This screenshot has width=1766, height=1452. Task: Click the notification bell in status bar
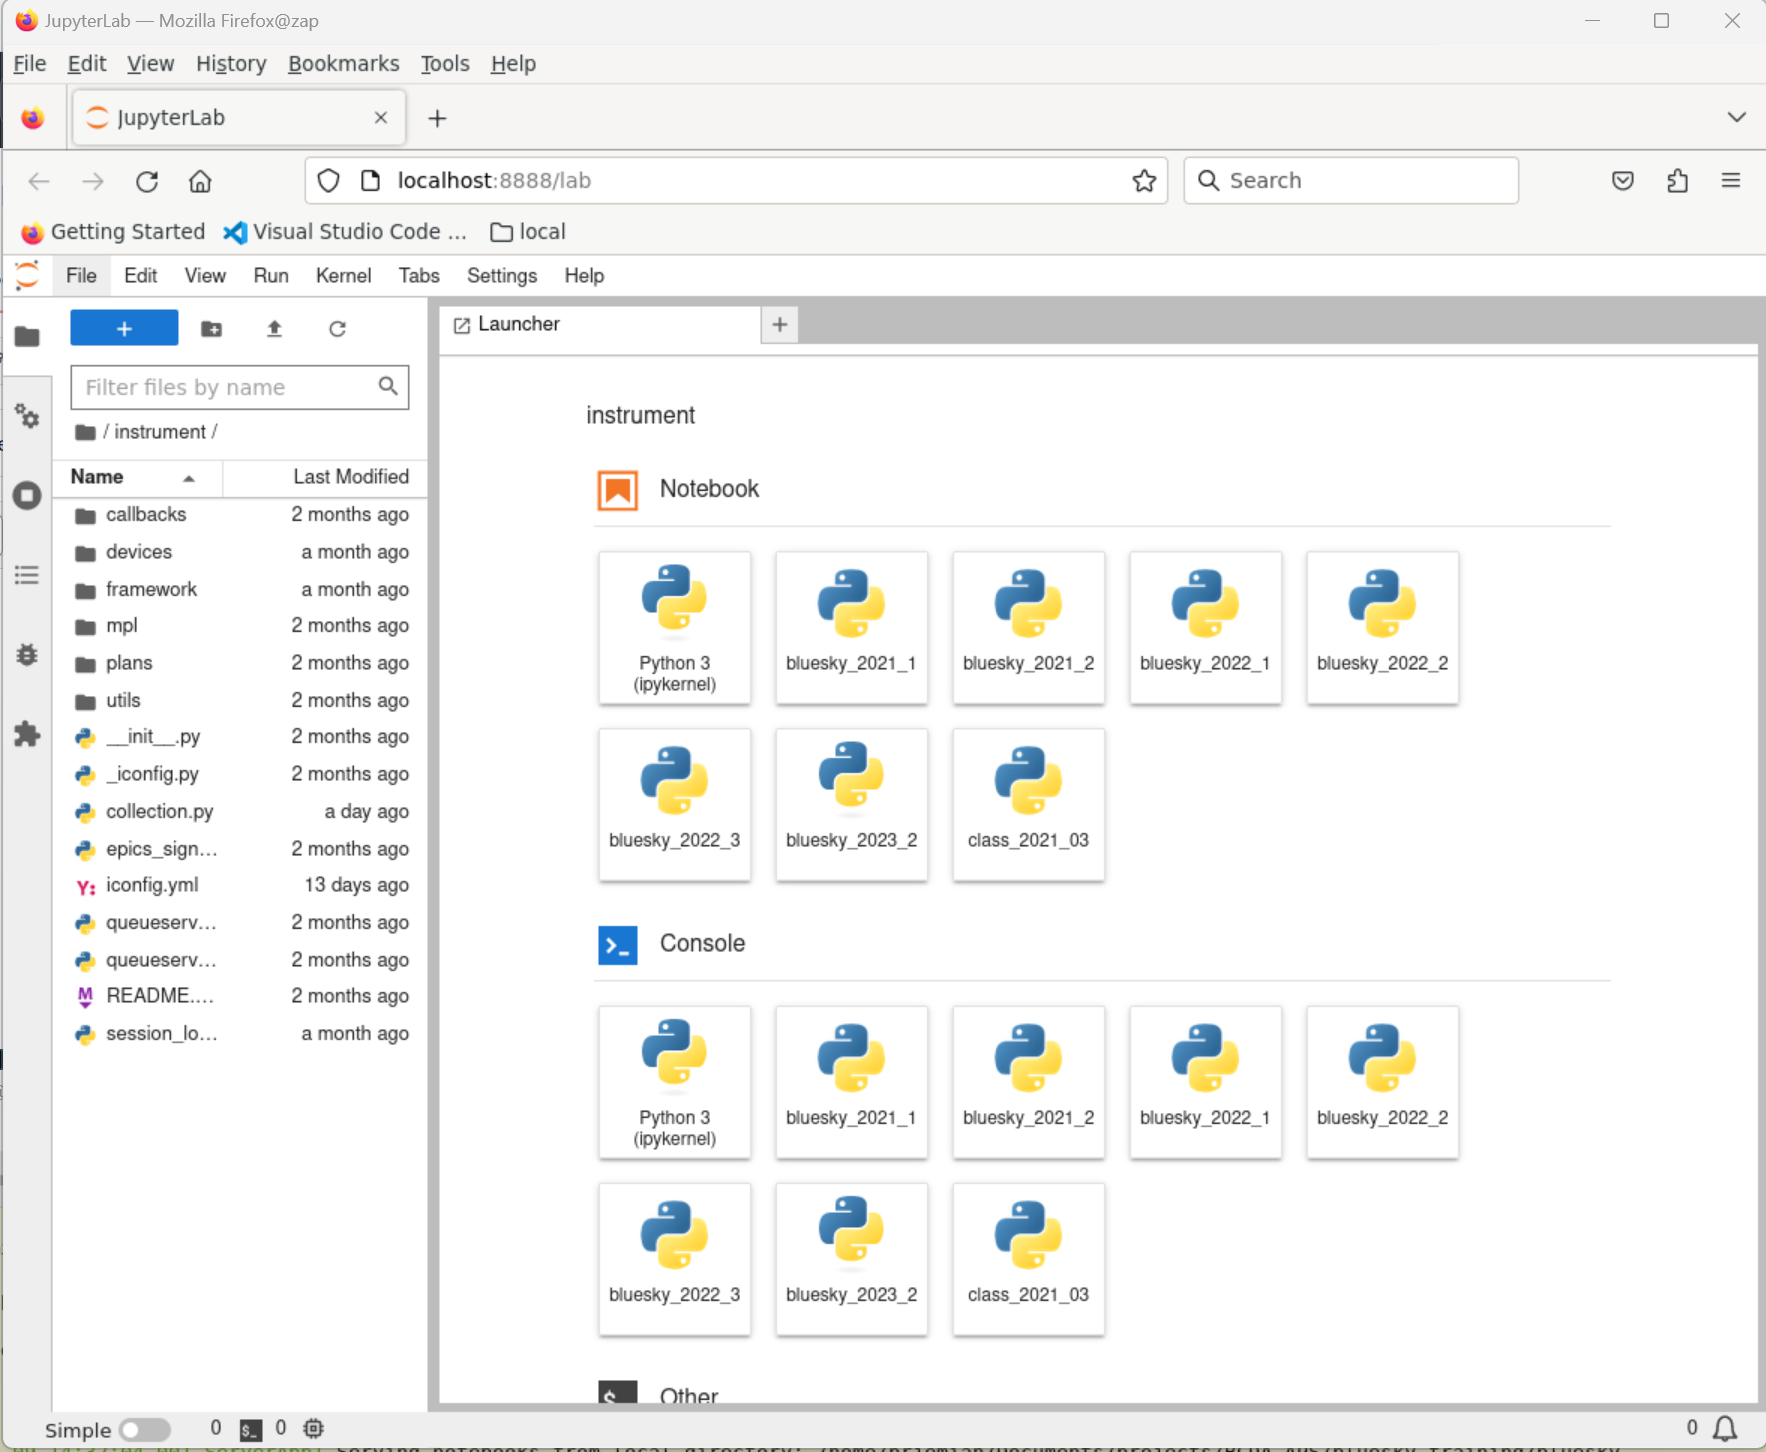pos(1725,1429)
